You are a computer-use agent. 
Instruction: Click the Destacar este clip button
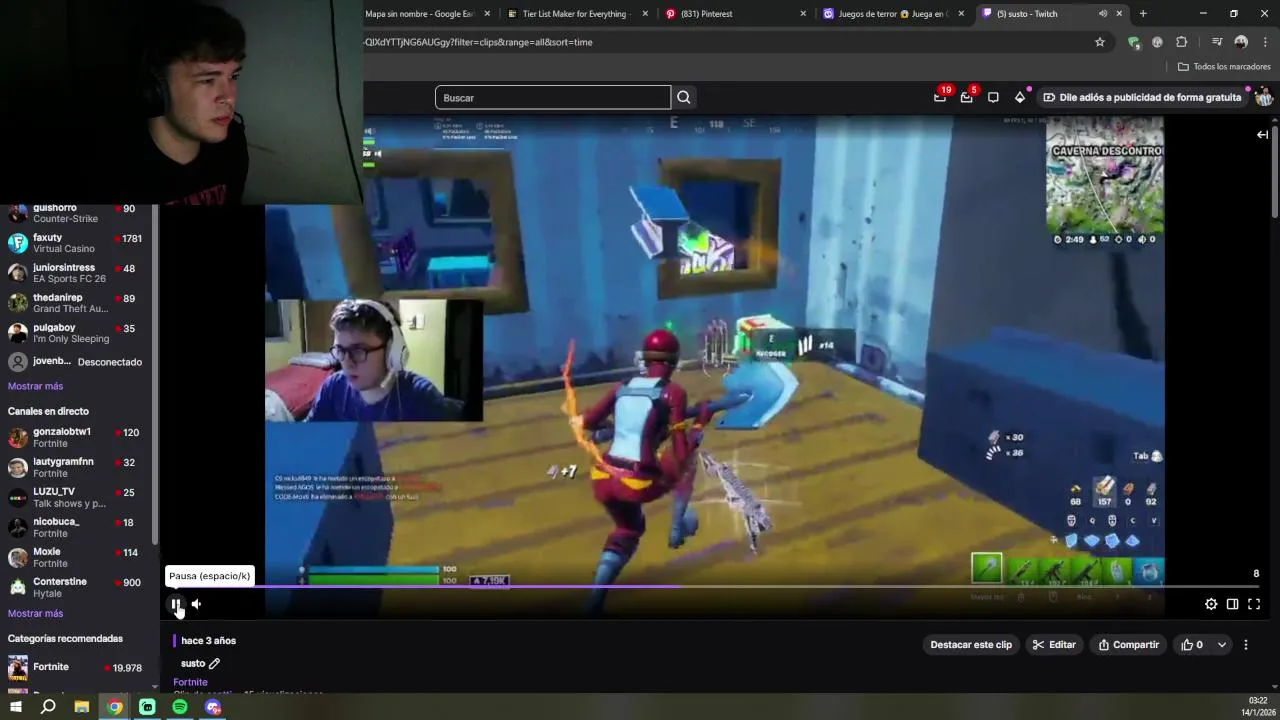pos(971,645)
